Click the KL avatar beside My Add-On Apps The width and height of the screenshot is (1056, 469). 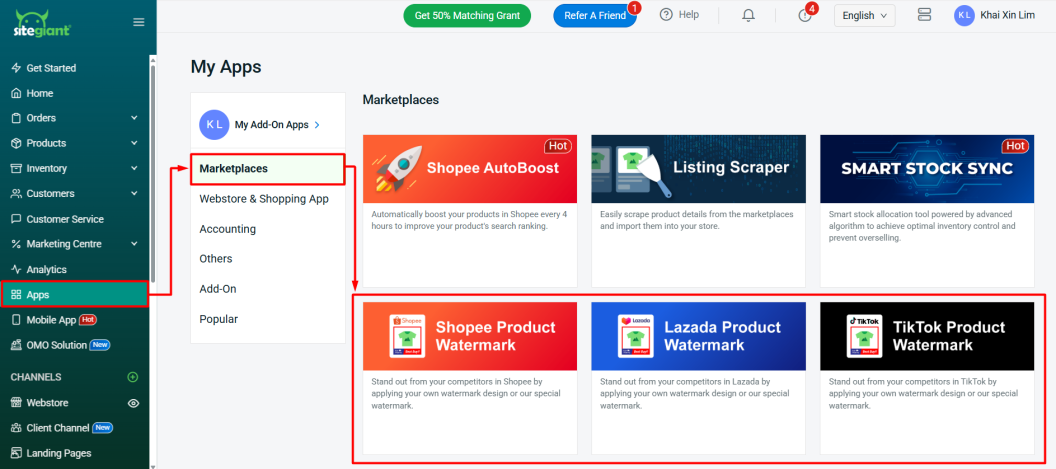(213, 125)
